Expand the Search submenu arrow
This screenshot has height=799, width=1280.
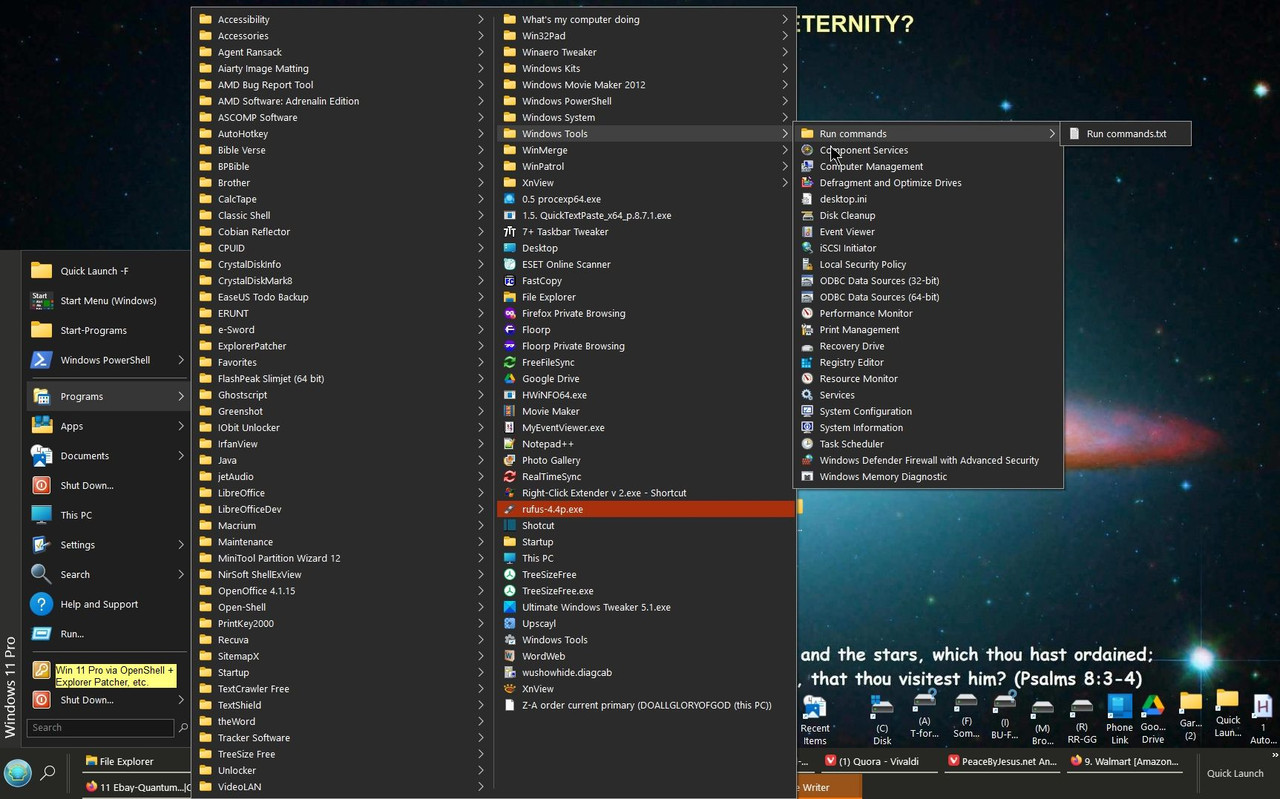pyautogui.click(x=181, y=574)
